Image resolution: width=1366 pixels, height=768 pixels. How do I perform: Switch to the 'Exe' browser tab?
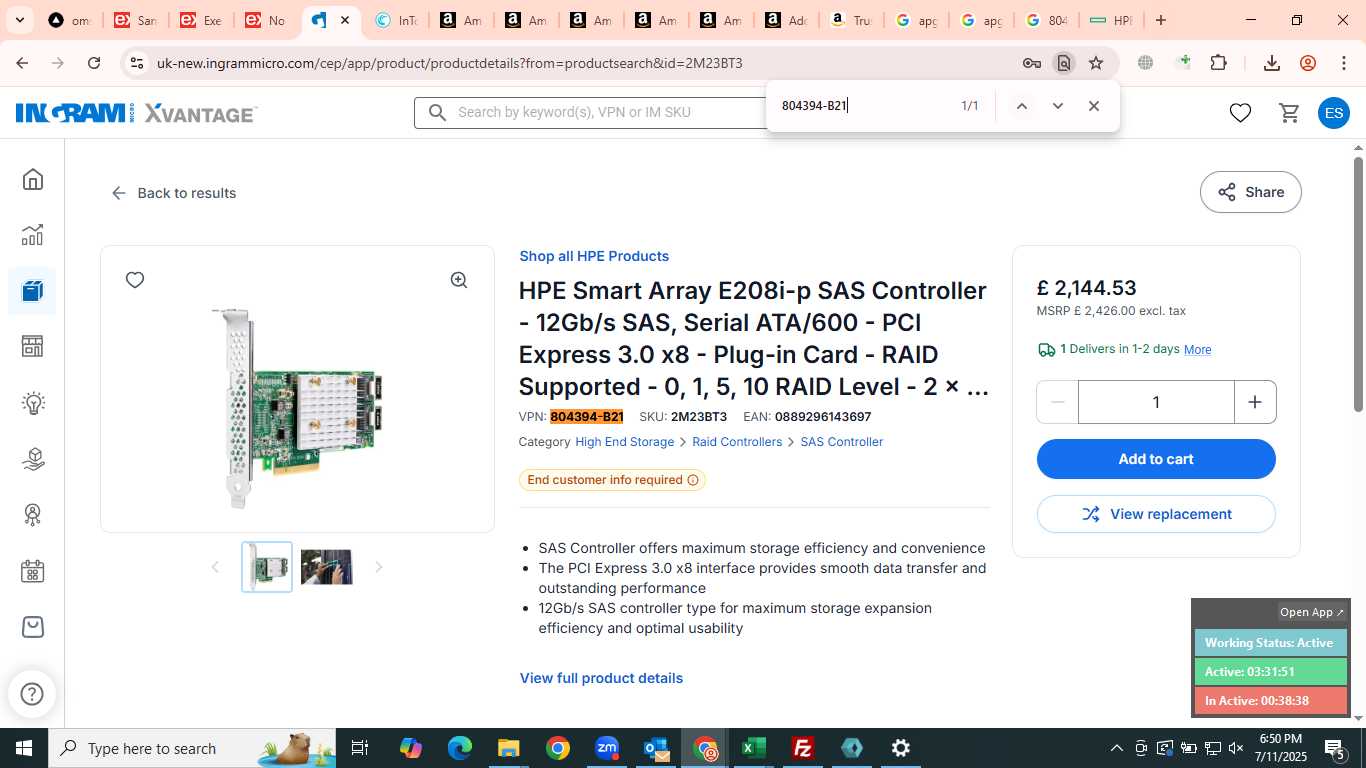(x=200, y=20)
